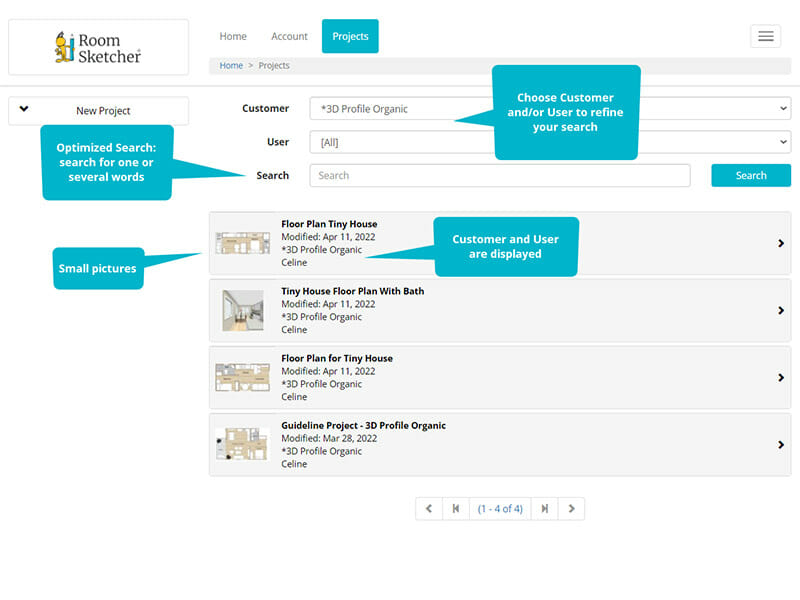Go to next page arrow in pagination
Viewport: 800px width, 600px height.
click(x=571, y=509)
